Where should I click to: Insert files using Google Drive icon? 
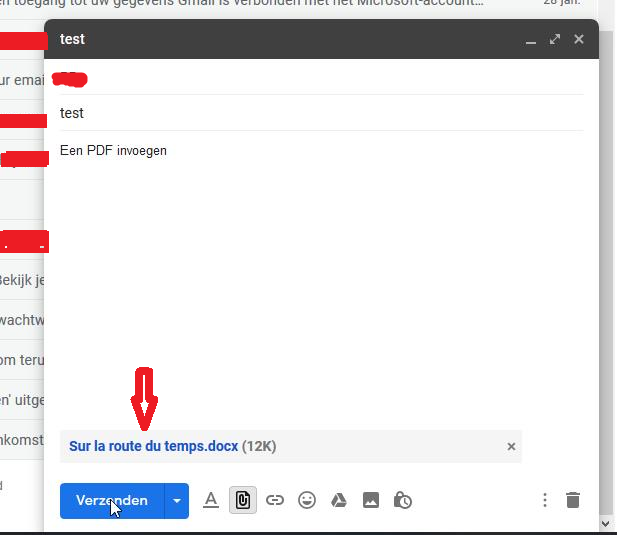339,500
